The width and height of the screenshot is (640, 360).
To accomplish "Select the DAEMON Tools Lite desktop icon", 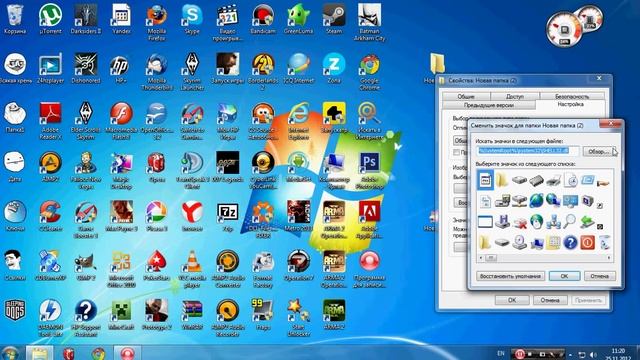I will (x=50, y=318).
